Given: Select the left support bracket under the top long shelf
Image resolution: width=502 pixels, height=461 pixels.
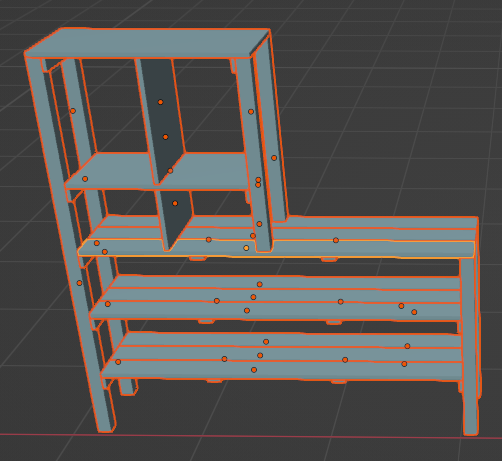Looking at the screenshot, I should tap(197, 258).
